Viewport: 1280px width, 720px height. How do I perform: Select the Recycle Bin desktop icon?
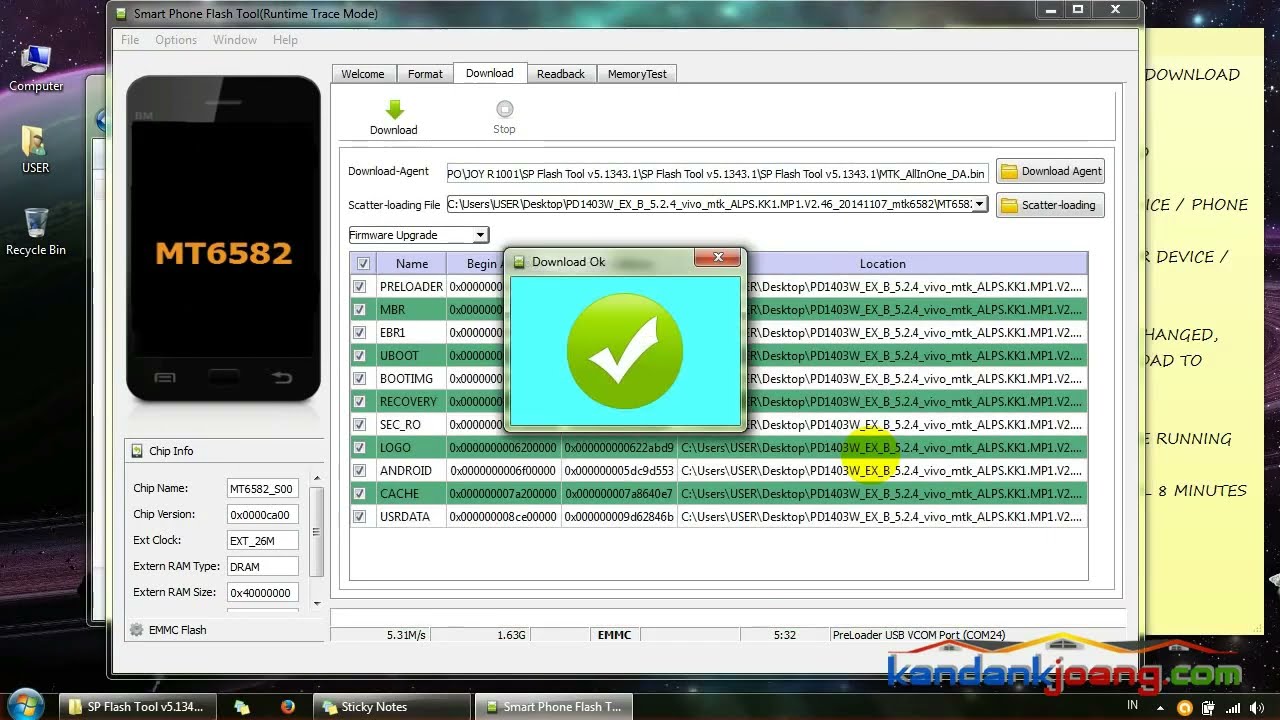36,232
